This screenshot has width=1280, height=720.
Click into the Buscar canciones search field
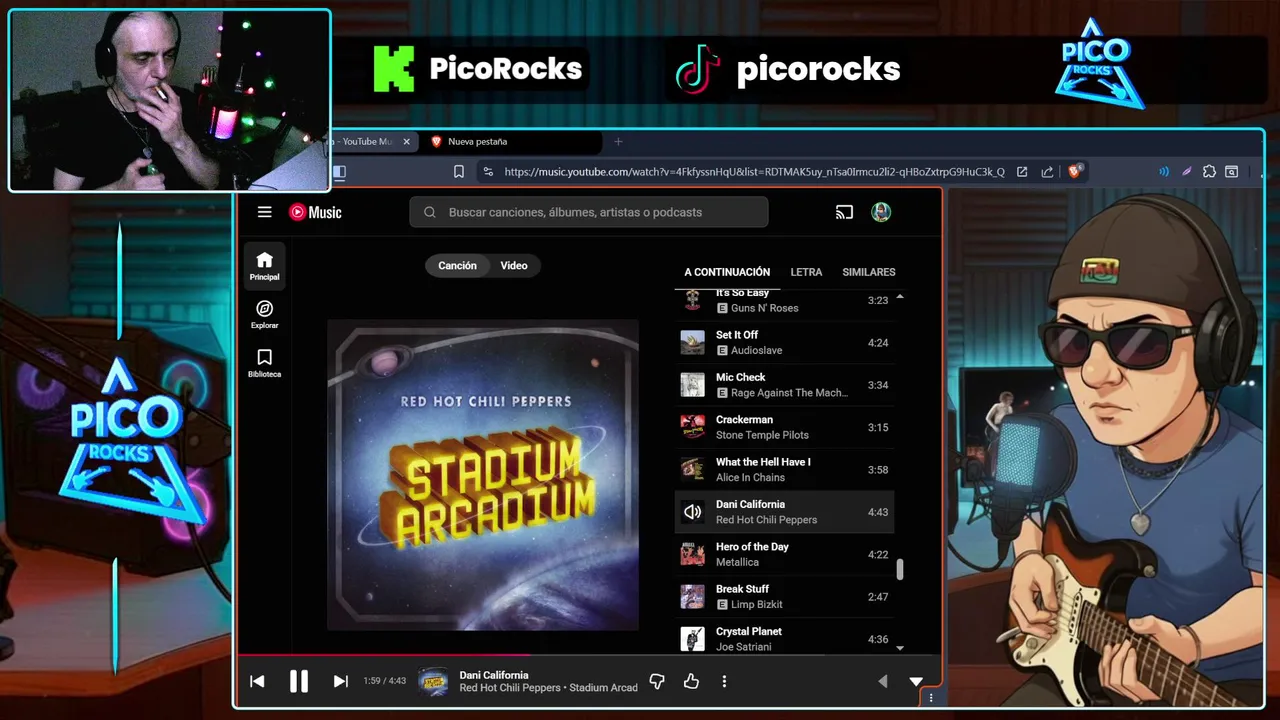point(589,212)
